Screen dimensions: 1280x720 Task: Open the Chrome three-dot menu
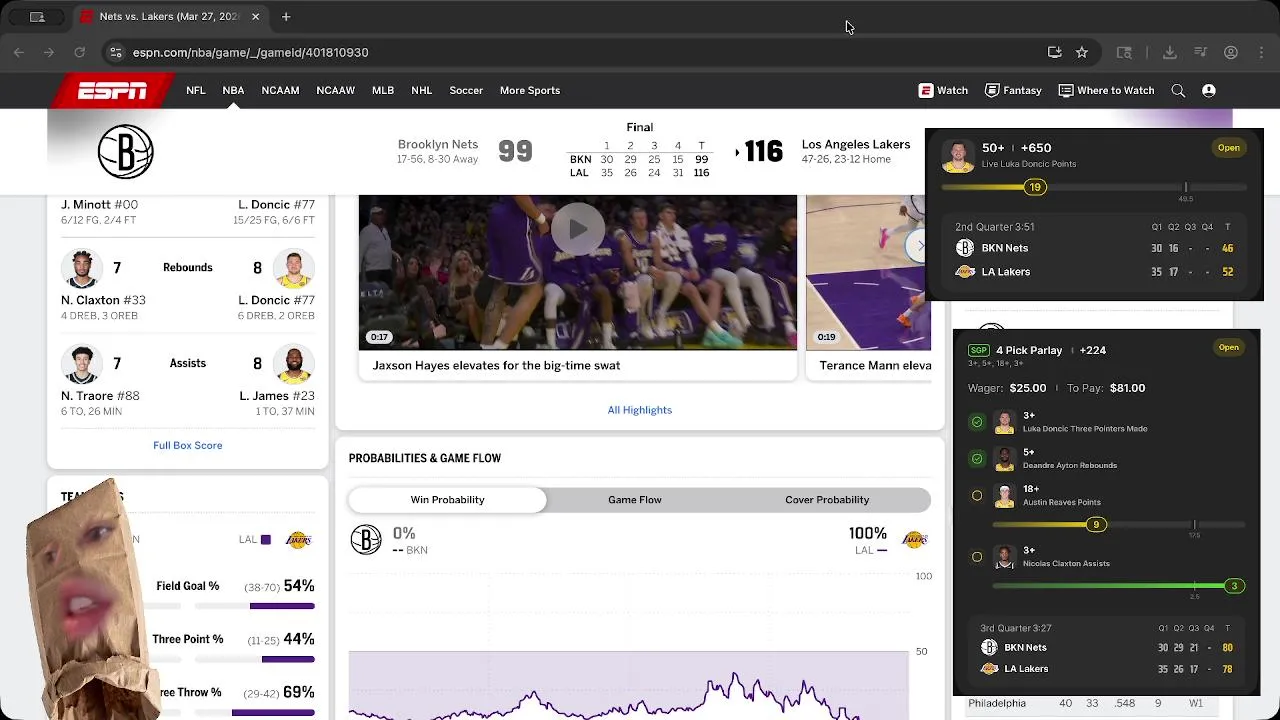(1260, 52)
